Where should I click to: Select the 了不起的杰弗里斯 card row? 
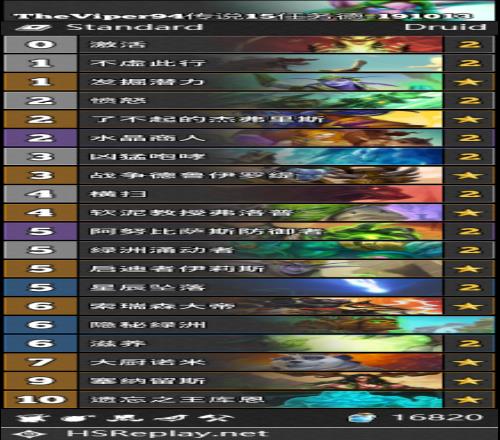coord(249,119)
